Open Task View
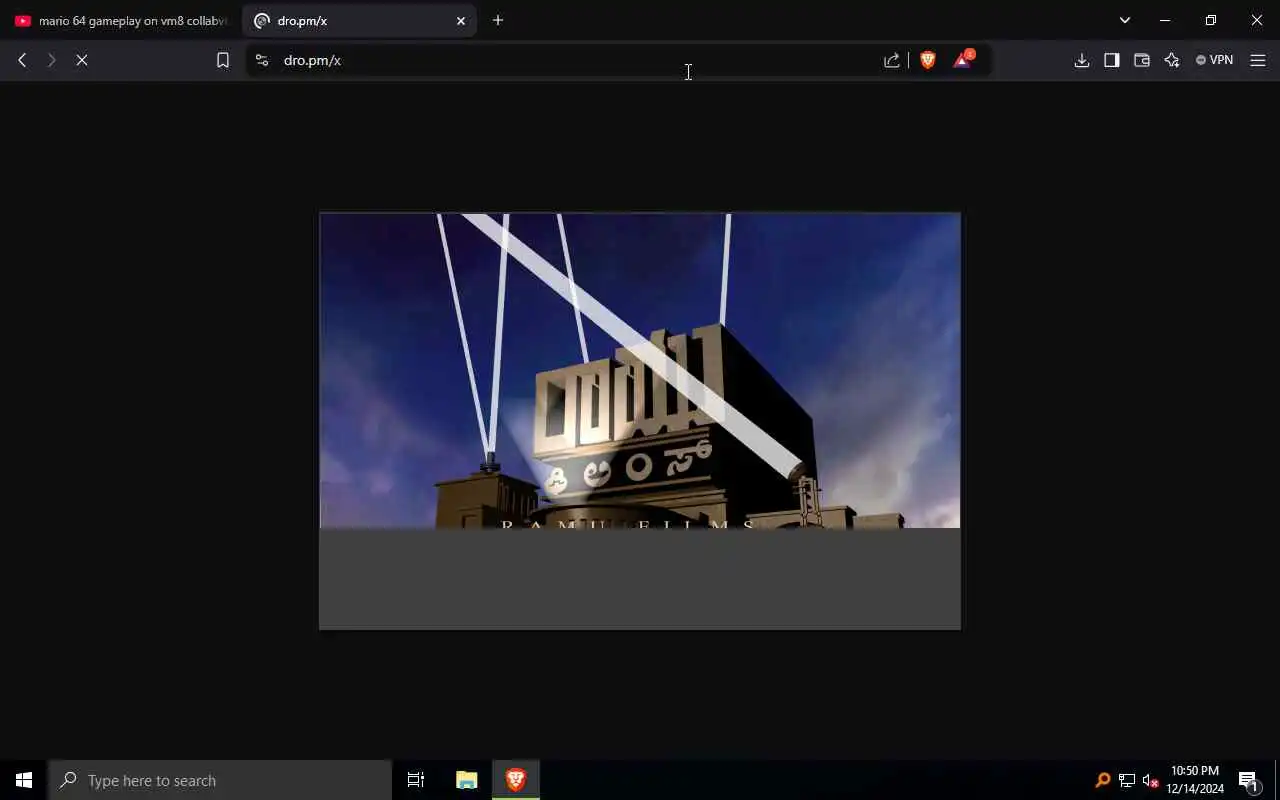Screen dimensions: 1280x800 pyautogui.click(x=416, y=780)
